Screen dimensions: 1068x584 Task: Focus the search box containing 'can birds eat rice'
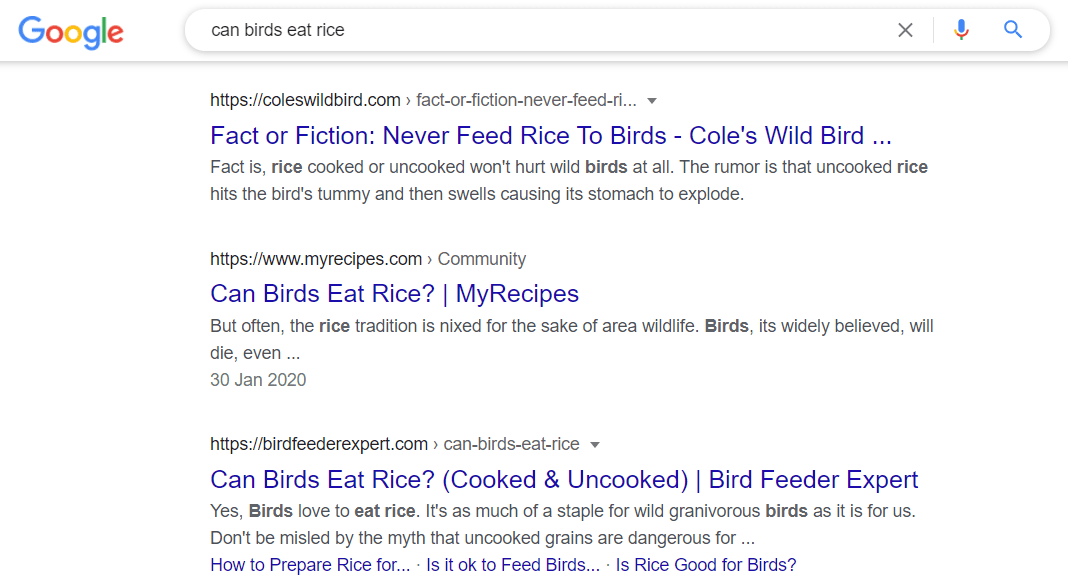click(x=540, y=30)
